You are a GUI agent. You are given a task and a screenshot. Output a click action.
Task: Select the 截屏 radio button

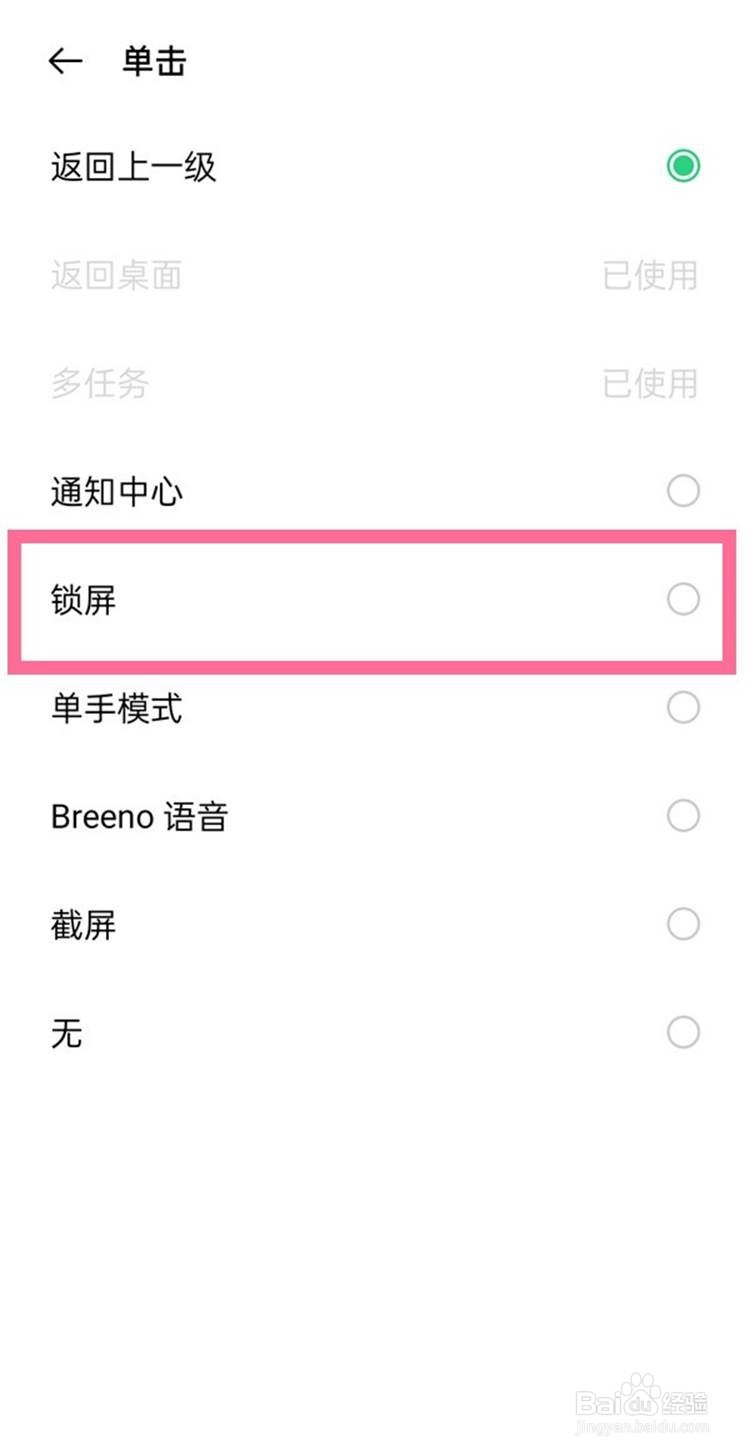click(683, 924)
